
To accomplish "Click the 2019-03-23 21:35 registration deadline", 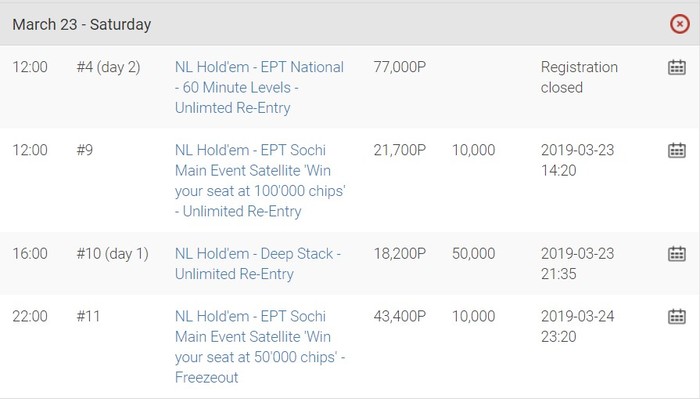I will point(578,264).
